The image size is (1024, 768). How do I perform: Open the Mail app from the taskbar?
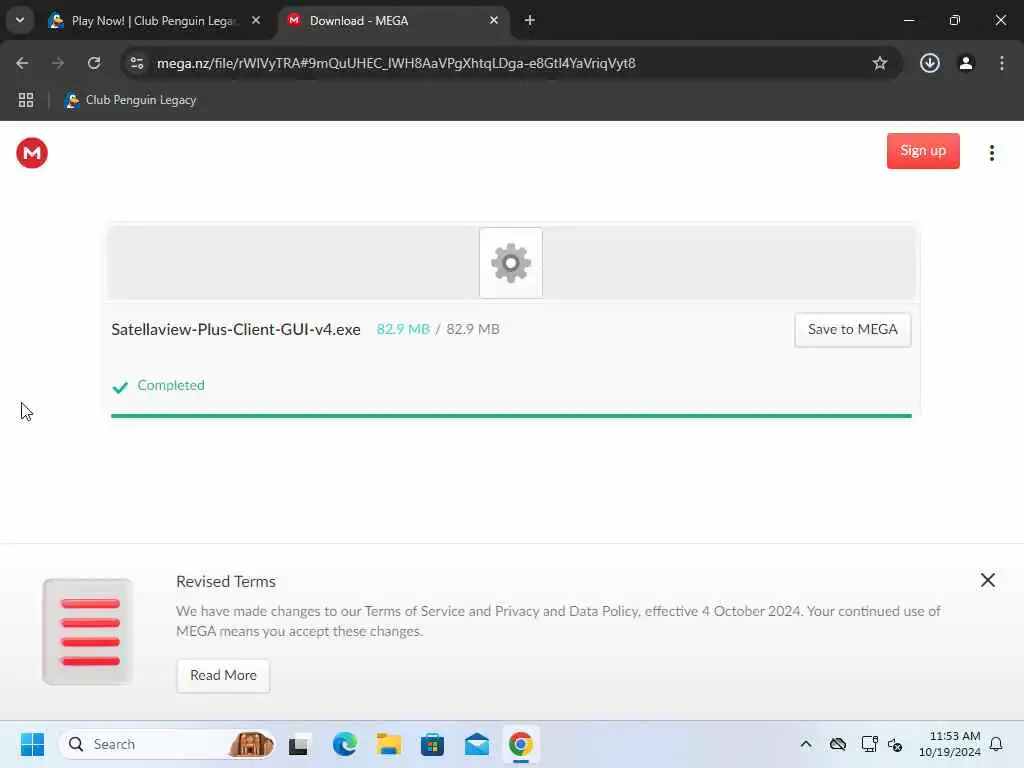(x=477, y=744)
